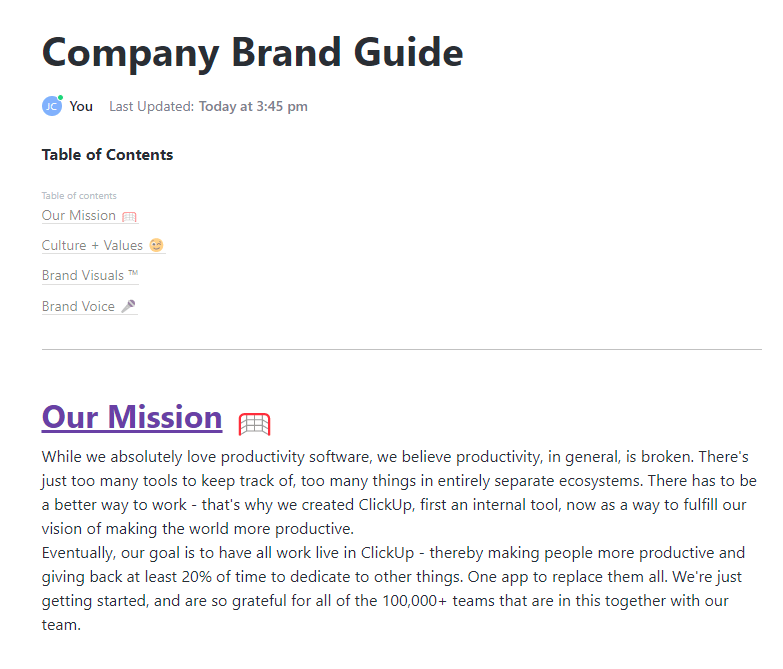Click the horizontal divider line above Our Mission
The height and width of the screenshot is (669, 783).
[401, 349]
